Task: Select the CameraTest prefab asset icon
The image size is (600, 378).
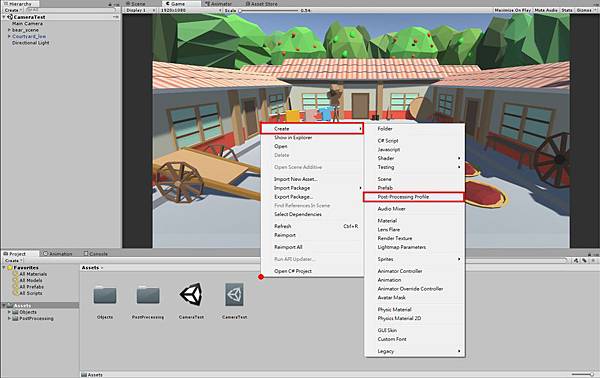Action: pyautogui.click(x=234, y=295)
